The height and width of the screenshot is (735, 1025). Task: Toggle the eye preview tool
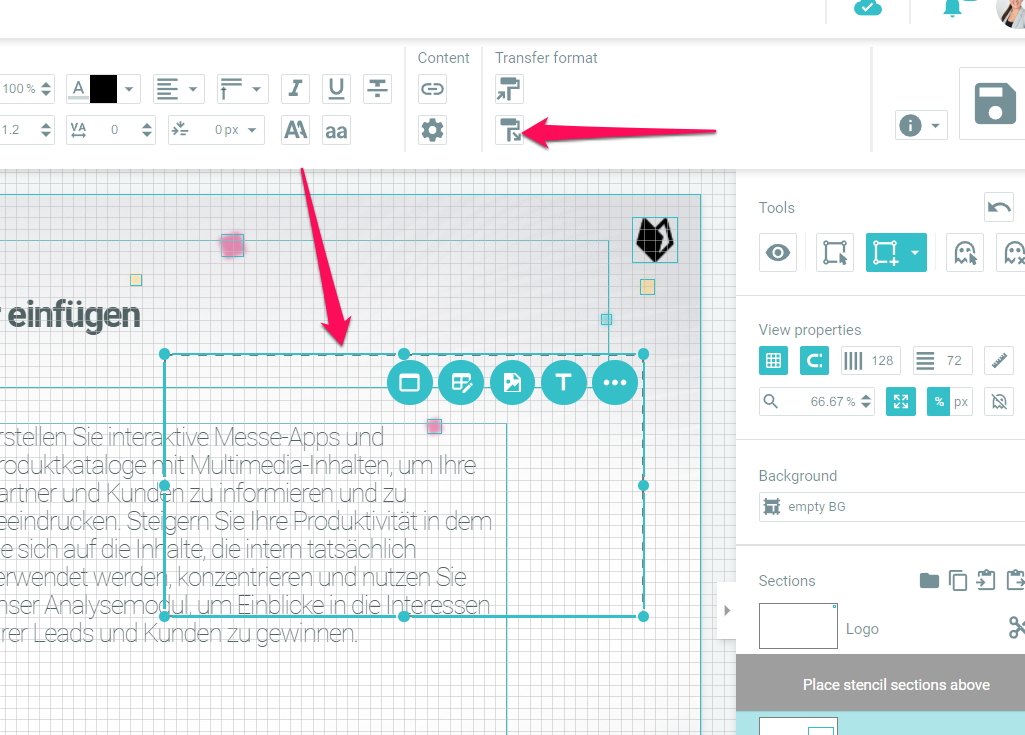(778, 253)
